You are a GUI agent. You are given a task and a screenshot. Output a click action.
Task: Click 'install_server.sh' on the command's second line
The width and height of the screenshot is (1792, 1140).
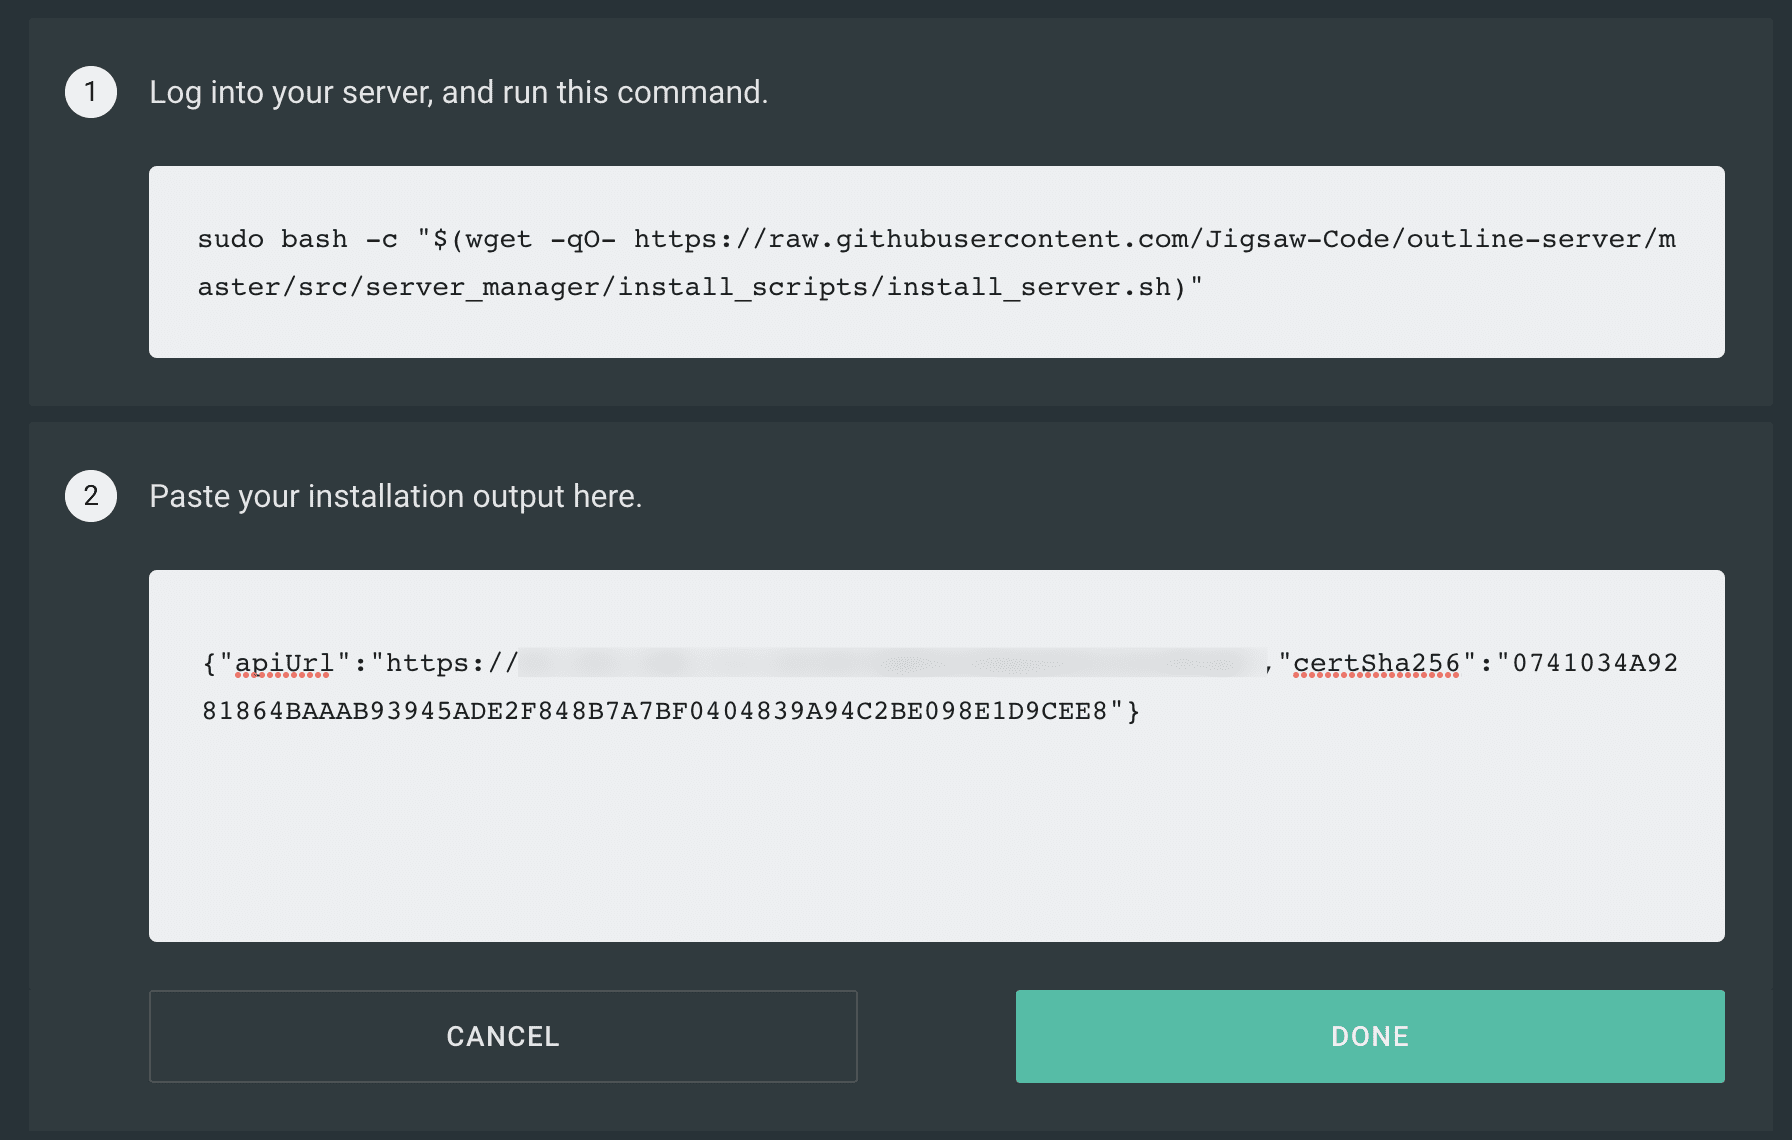pos(1028,287)
